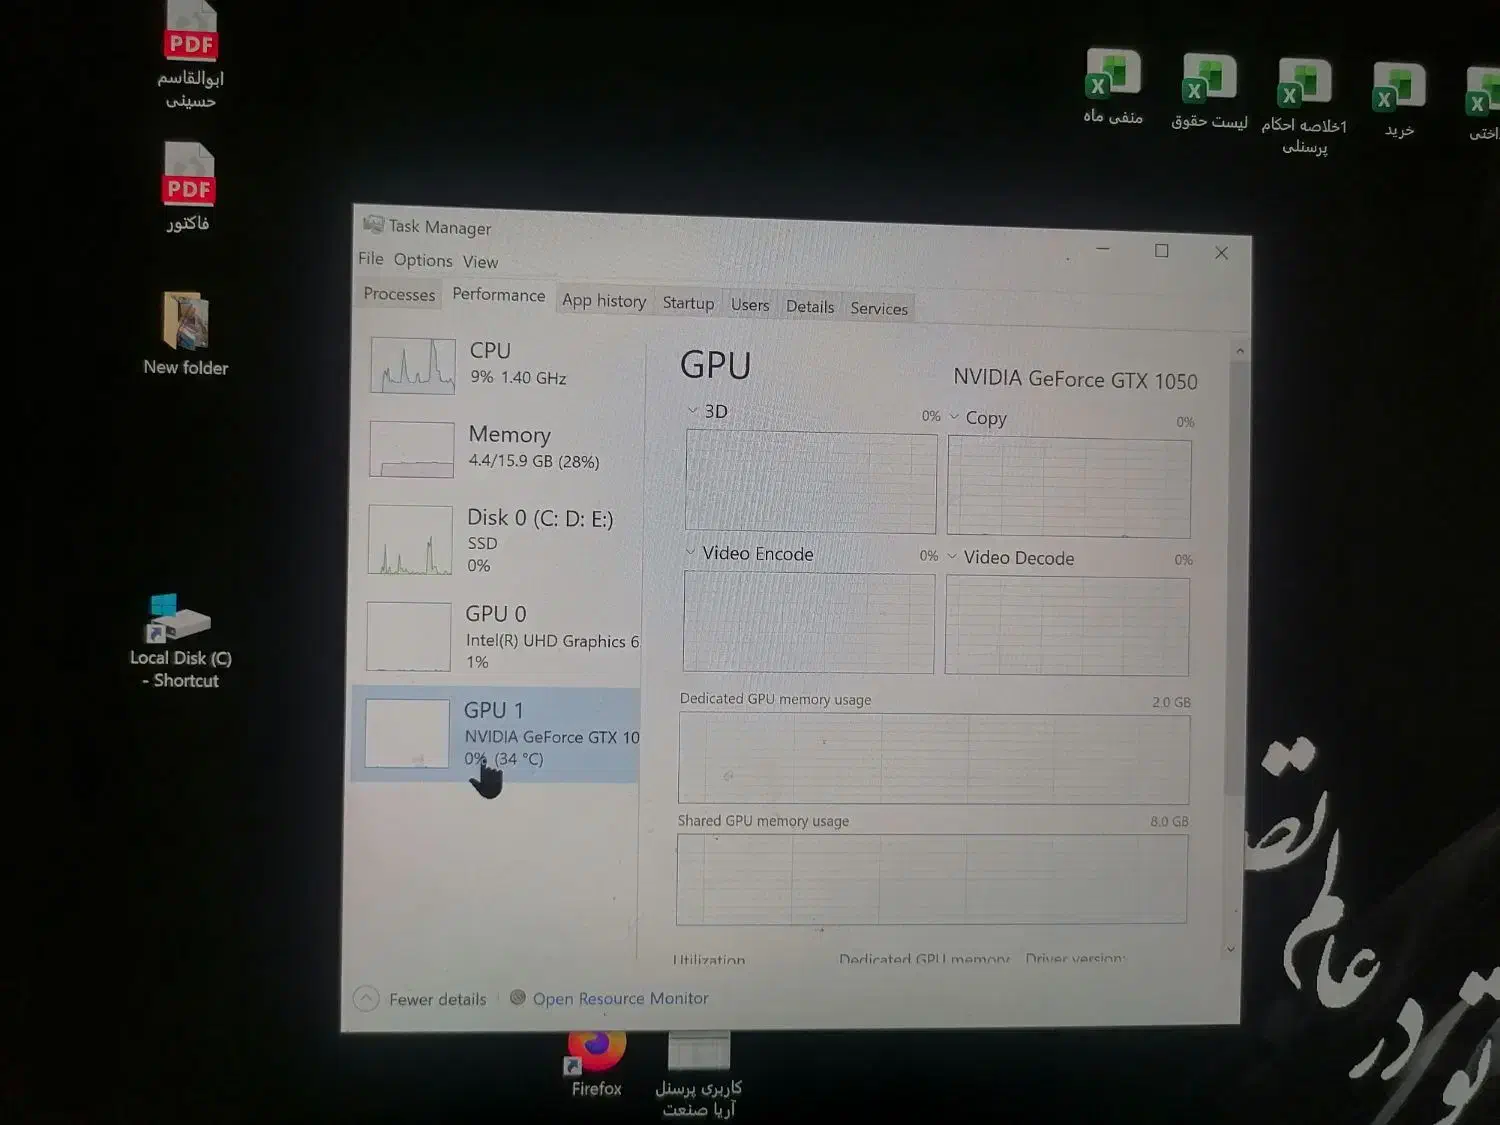1500x1125 pixels.
Task: Collapse details with Fewer details arrow
Action: tap(367, 998)
